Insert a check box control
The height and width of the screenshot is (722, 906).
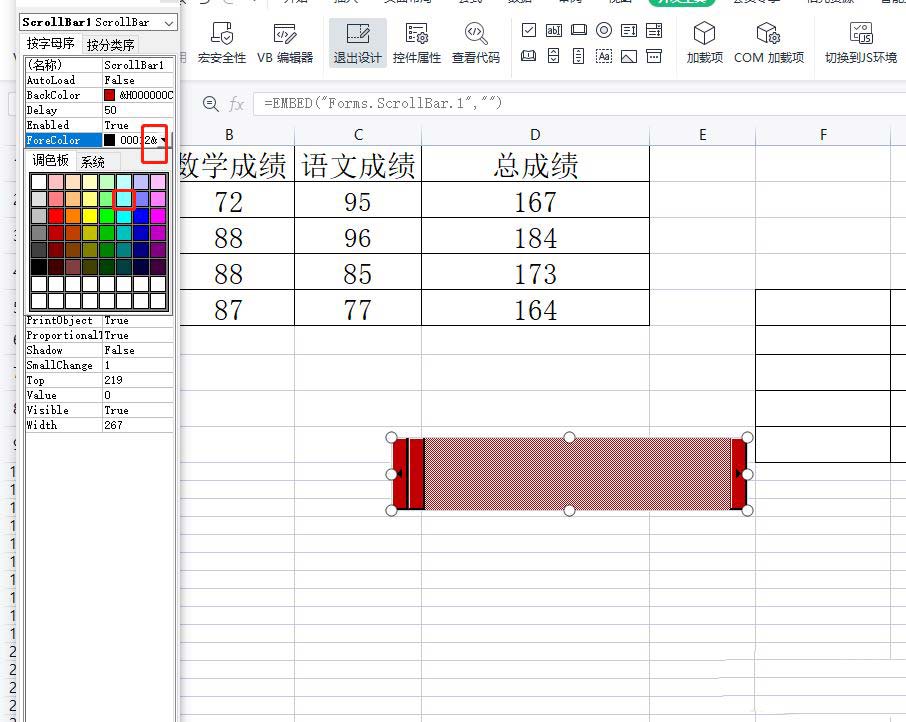click(529, 30)
